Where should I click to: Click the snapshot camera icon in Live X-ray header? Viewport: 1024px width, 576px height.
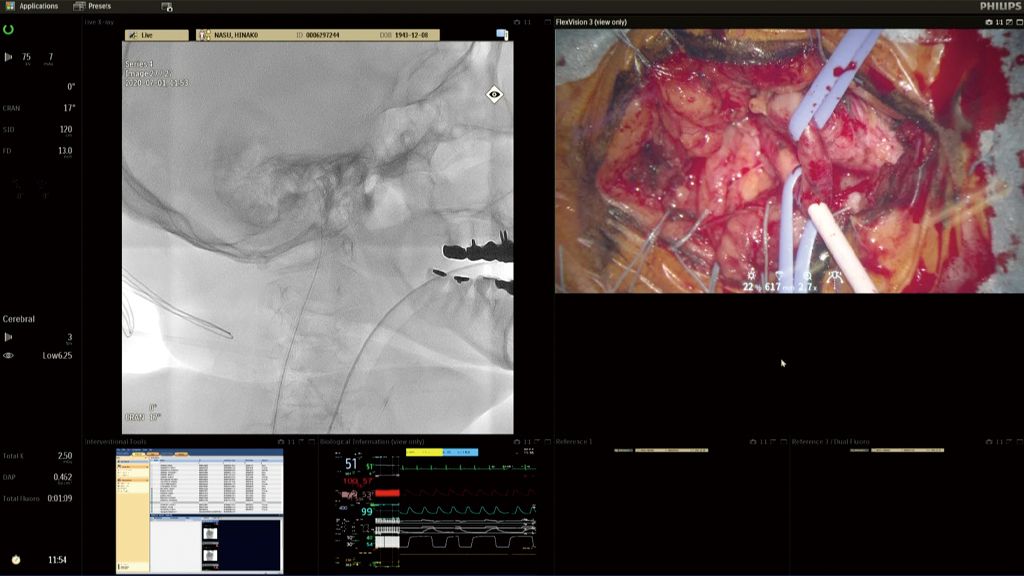(517, 22)
